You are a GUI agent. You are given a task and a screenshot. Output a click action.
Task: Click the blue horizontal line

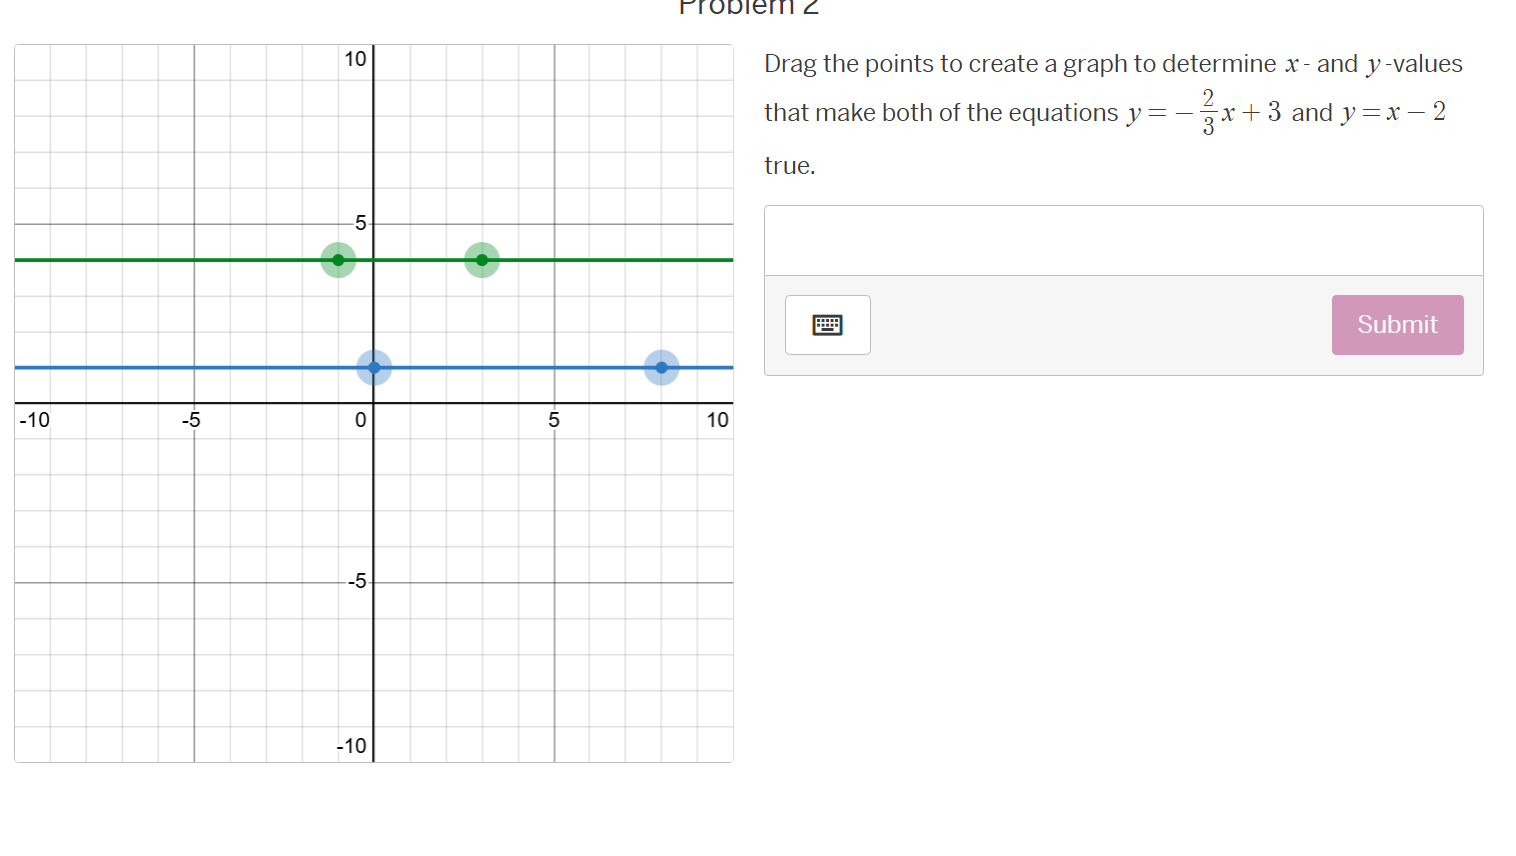(x=150, y=367)
